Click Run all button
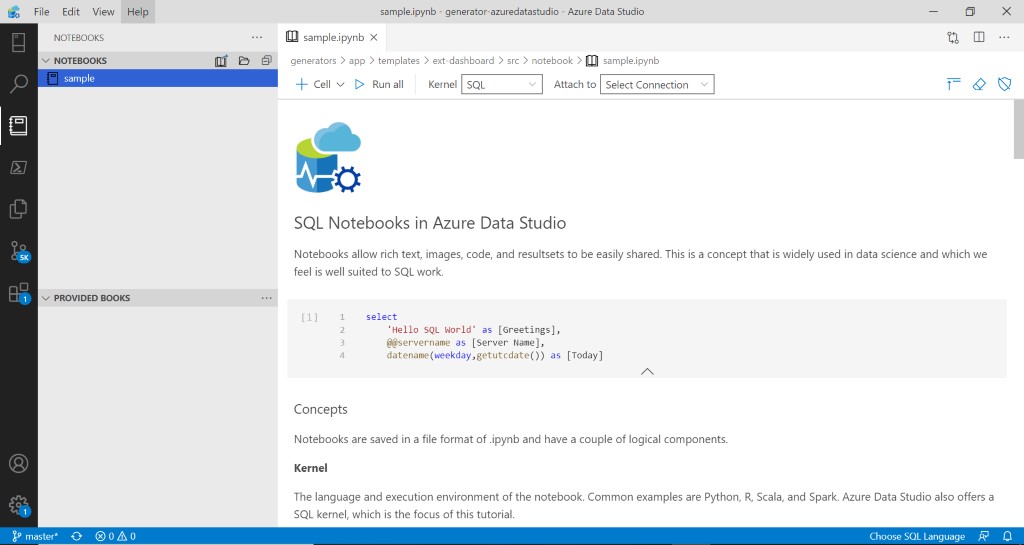This screenshot has width=1024, height=545. 379,84
